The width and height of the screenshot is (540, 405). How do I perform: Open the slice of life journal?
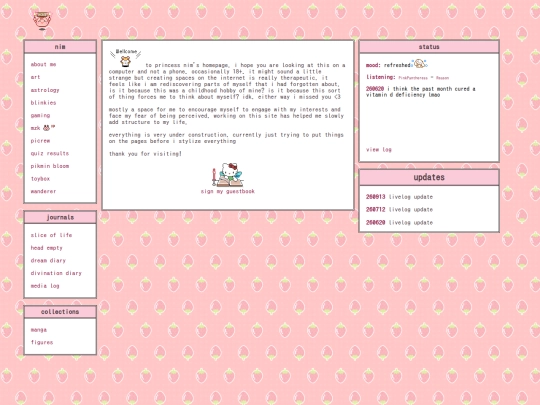(x=51, y=235)
